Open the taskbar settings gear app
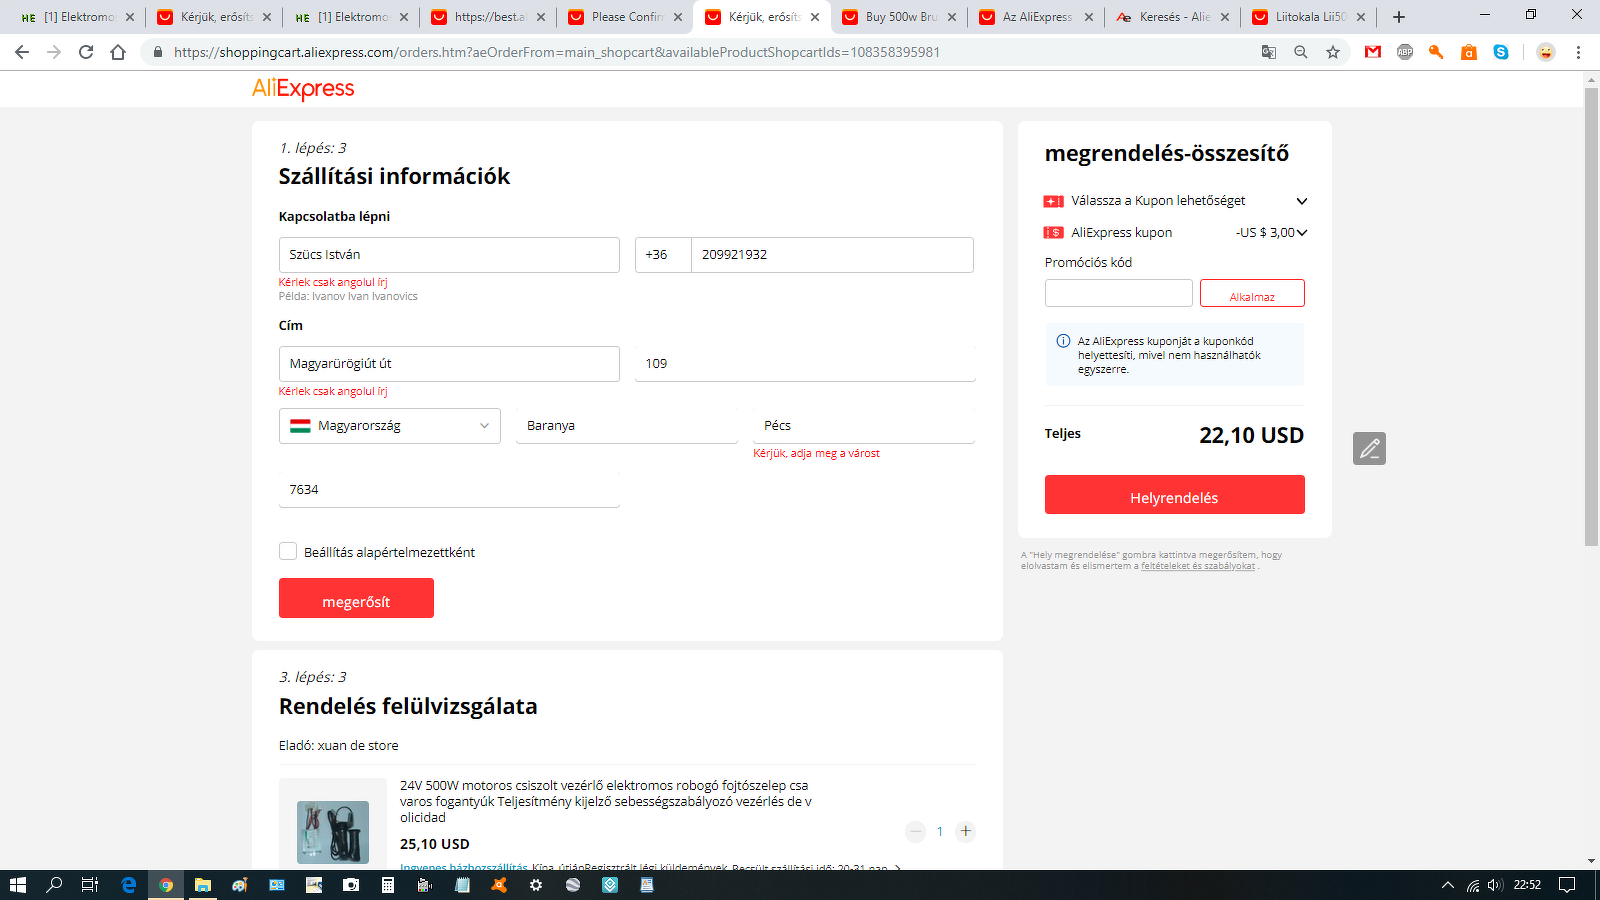1600x900 pixels. point(536,885)
